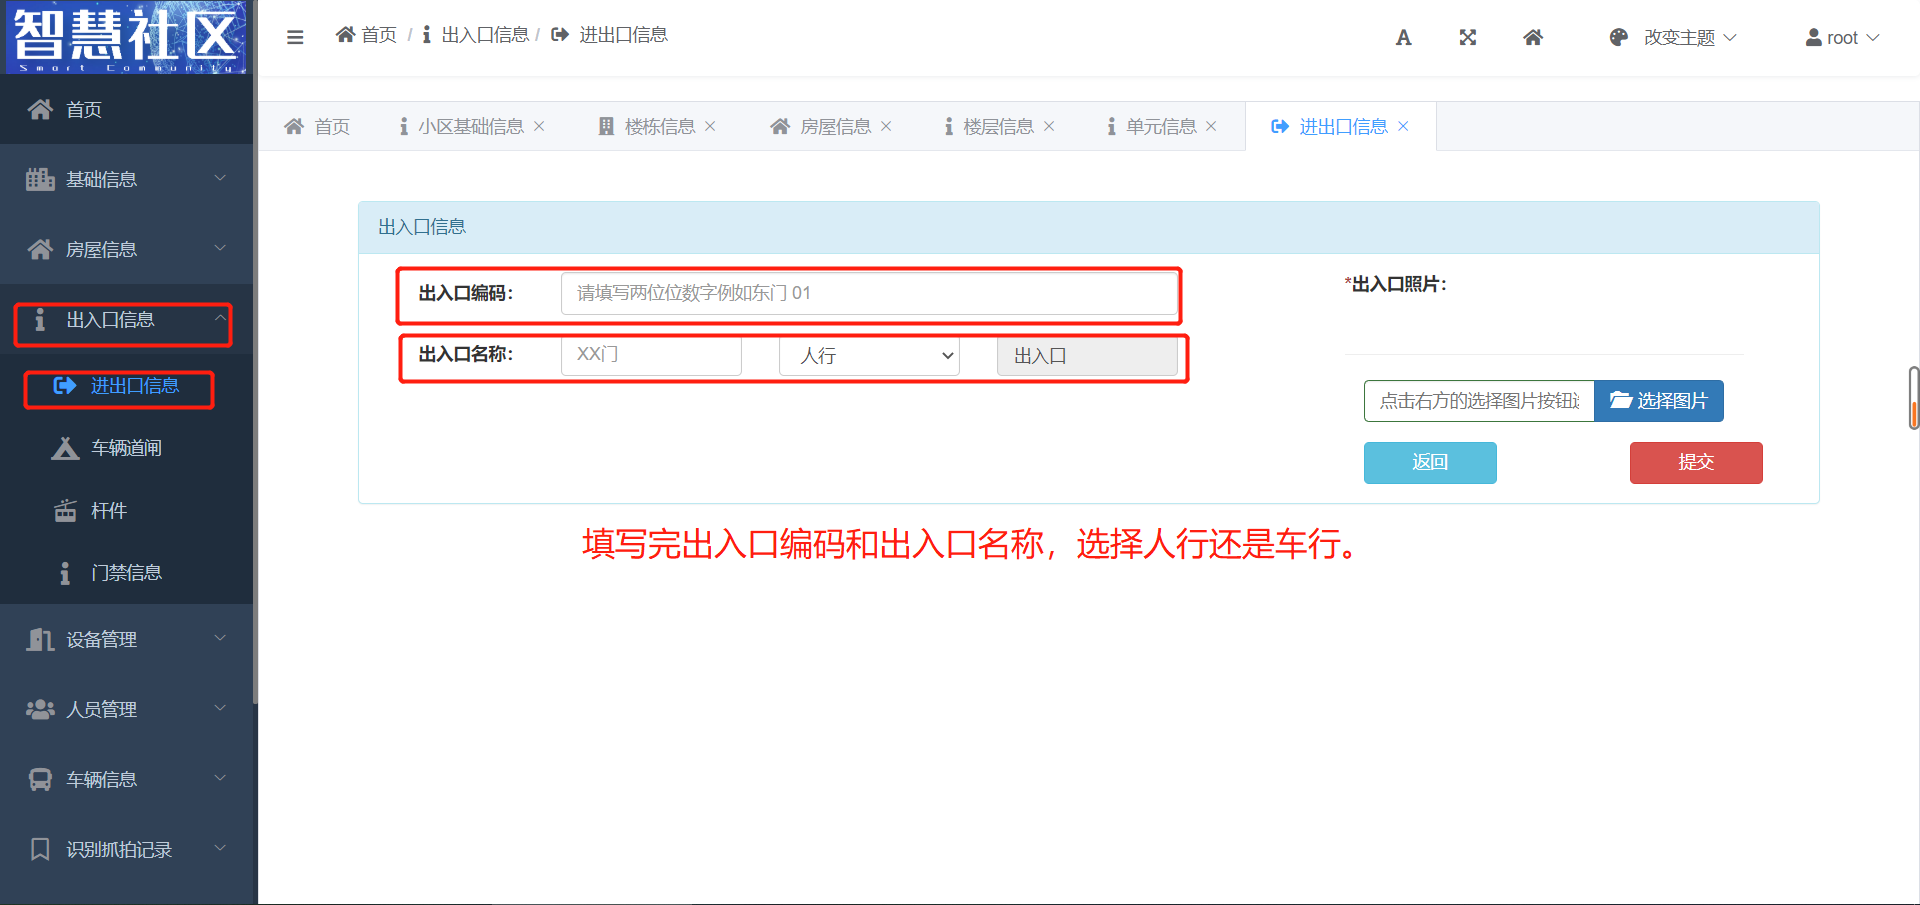1920x905 pixels.
Task: Open 车辆道闸 in the sidebar
Action: (x=125, y=448)
